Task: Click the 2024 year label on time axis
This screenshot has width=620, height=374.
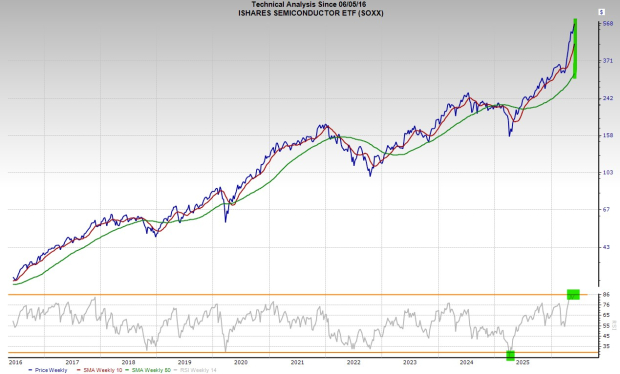Action: [466, 362]
